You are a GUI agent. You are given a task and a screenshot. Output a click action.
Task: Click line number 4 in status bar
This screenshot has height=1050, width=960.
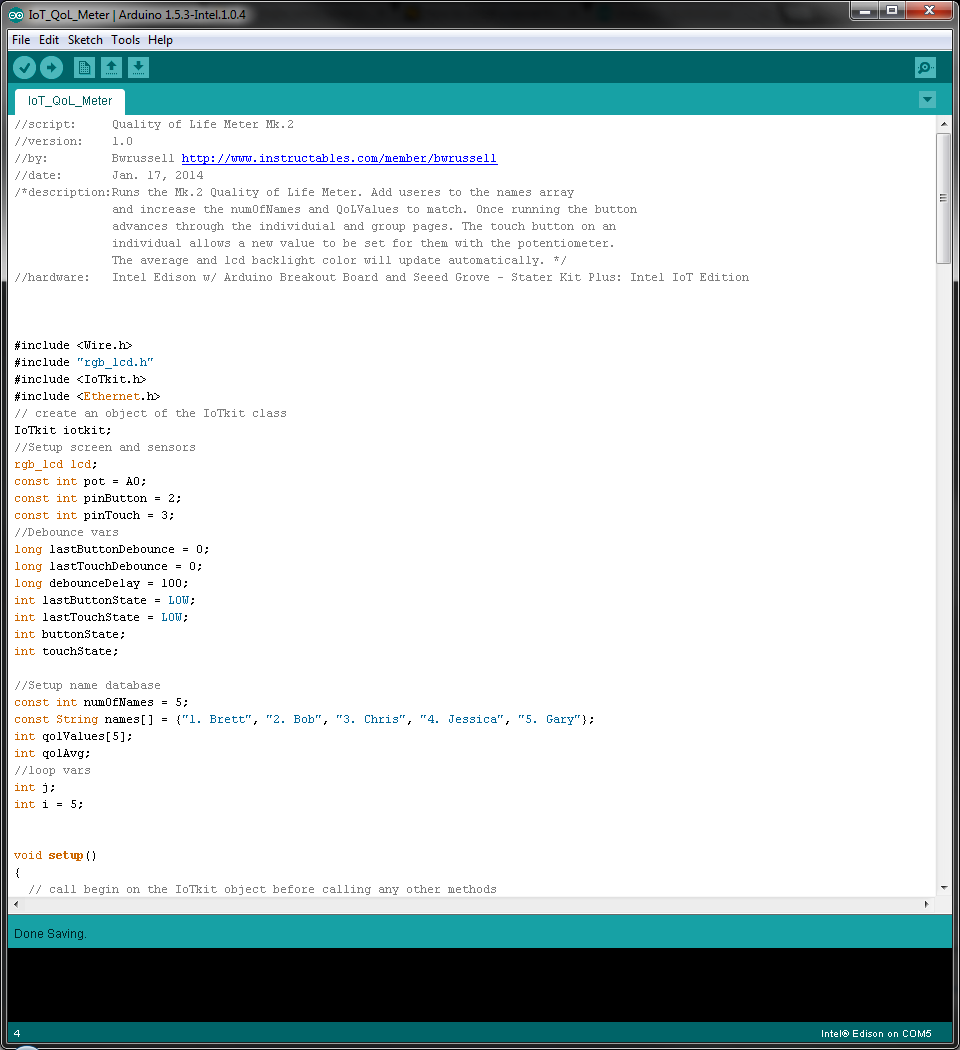17,1033
